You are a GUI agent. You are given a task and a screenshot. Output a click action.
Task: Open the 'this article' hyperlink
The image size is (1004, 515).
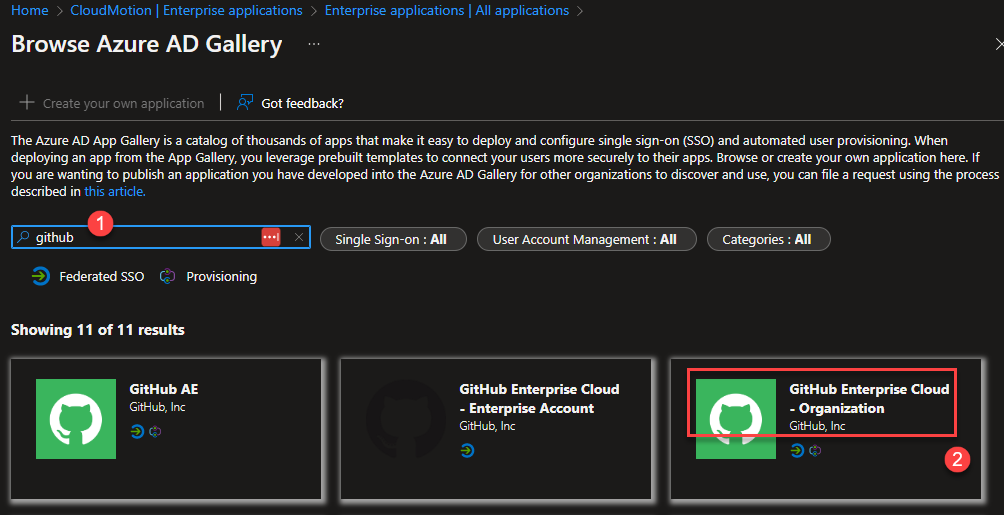click(x=115, y=191)
